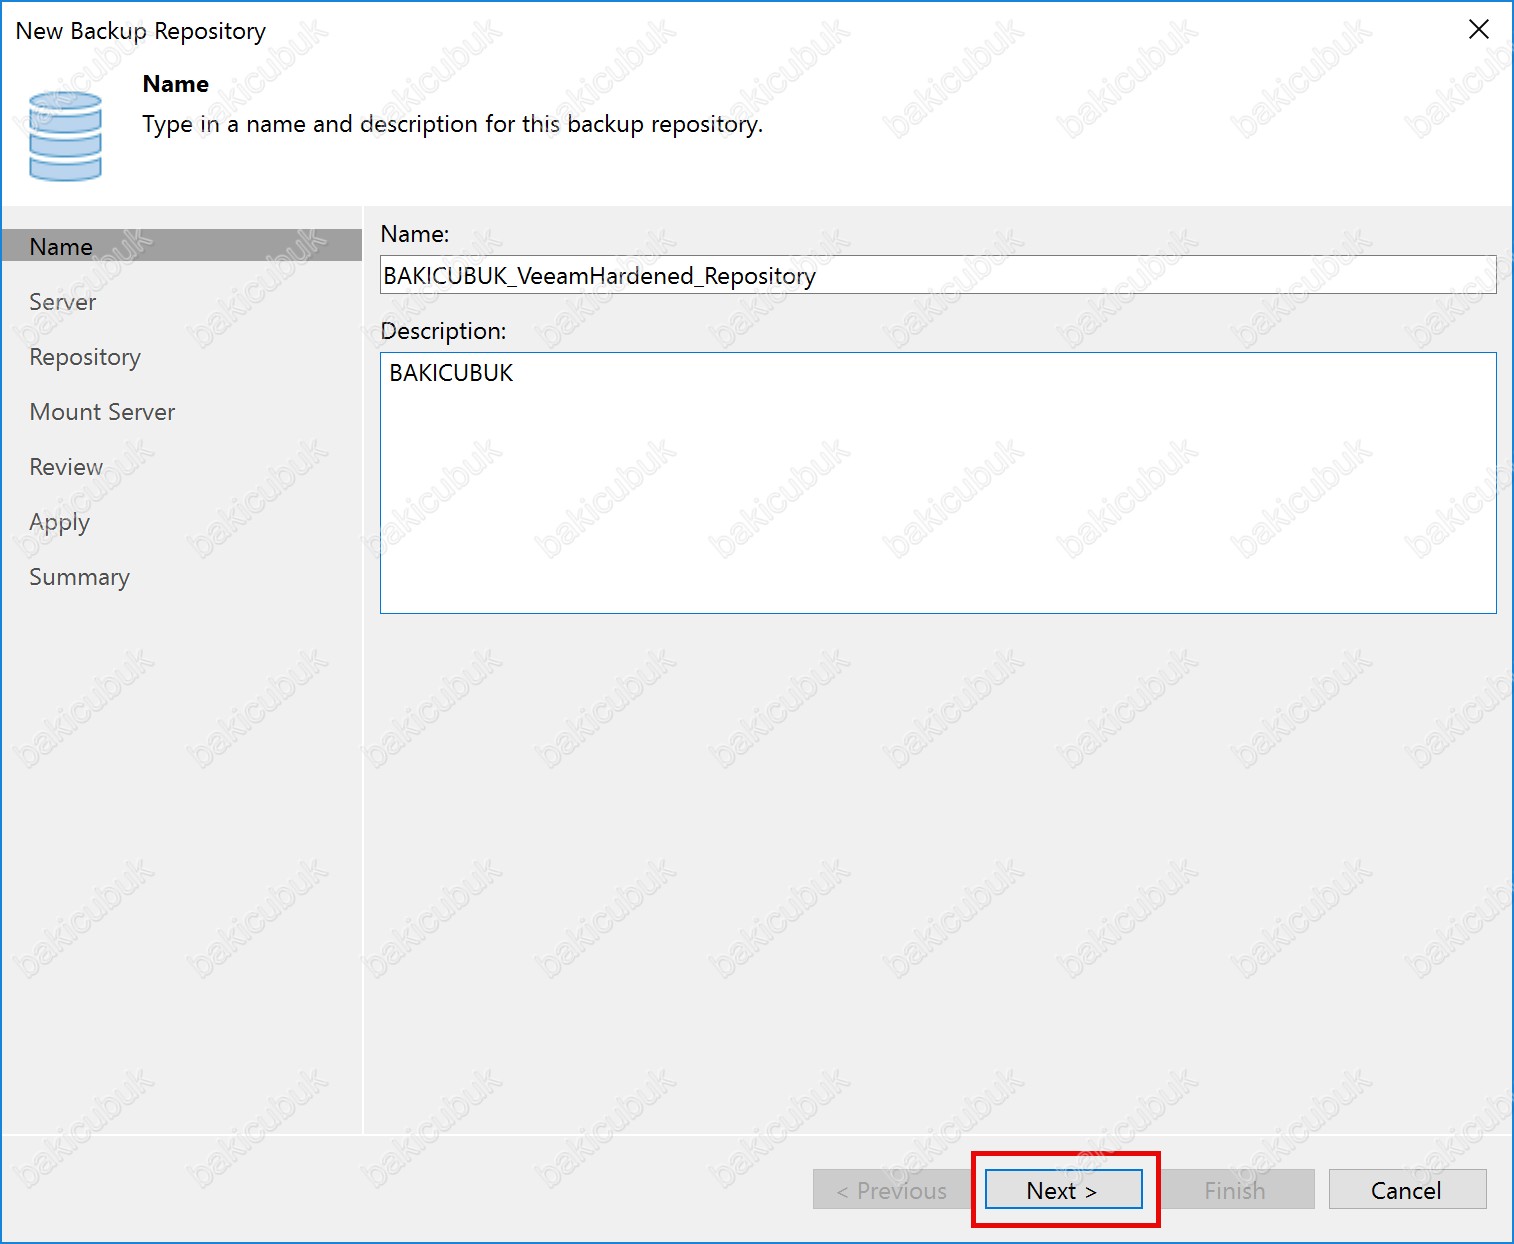Click 'Type in a name and description' text
Image resolution: width=1514 pixels, height=1244 pixels.
coord(453,124)
